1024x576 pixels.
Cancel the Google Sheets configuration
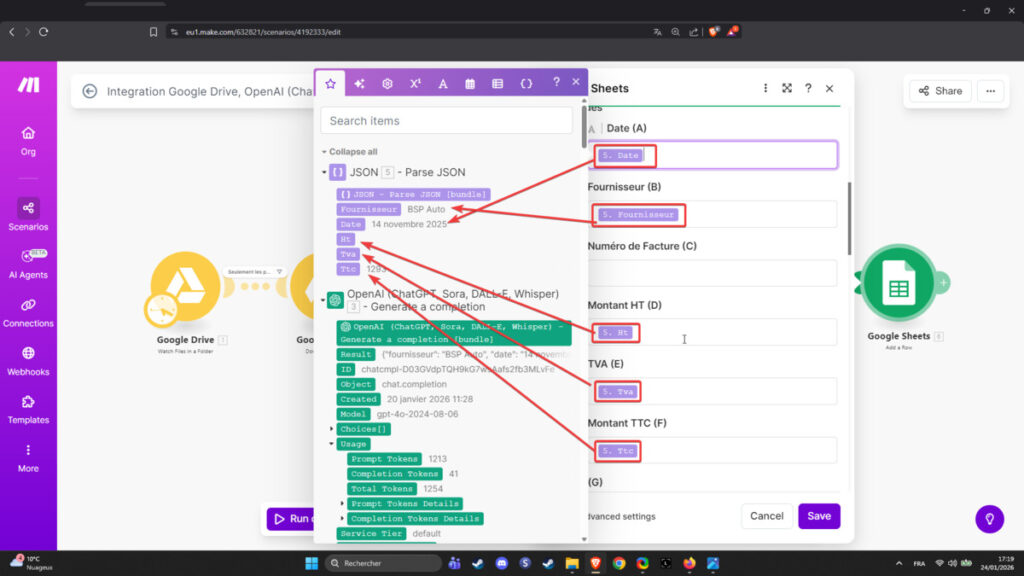766,516
